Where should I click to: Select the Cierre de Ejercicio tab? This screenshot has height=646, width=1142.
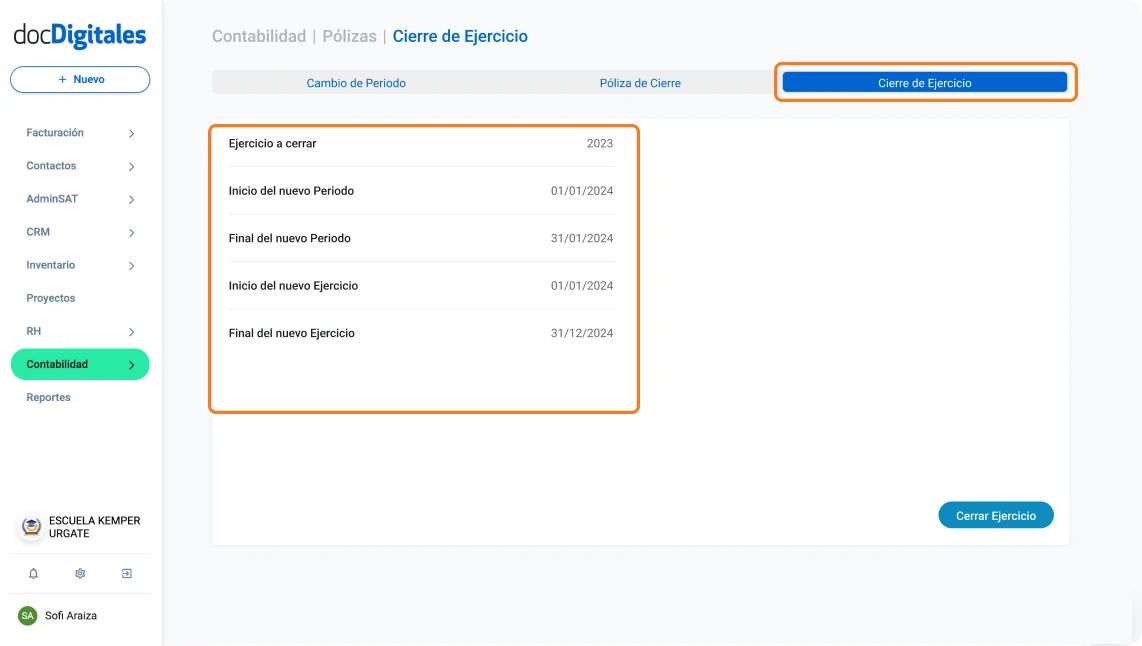tap(924, 83)
